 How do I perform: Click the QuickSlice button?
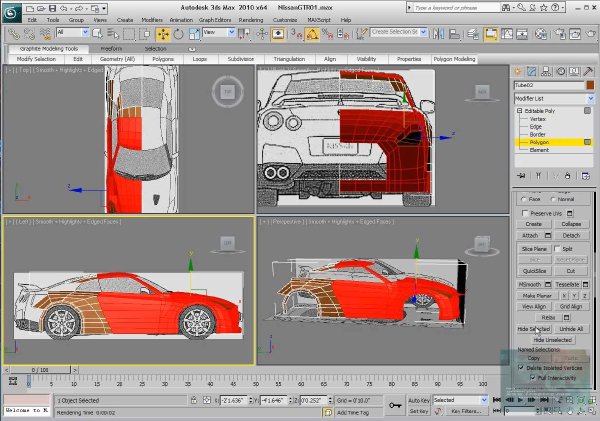[x=534, y=271]
